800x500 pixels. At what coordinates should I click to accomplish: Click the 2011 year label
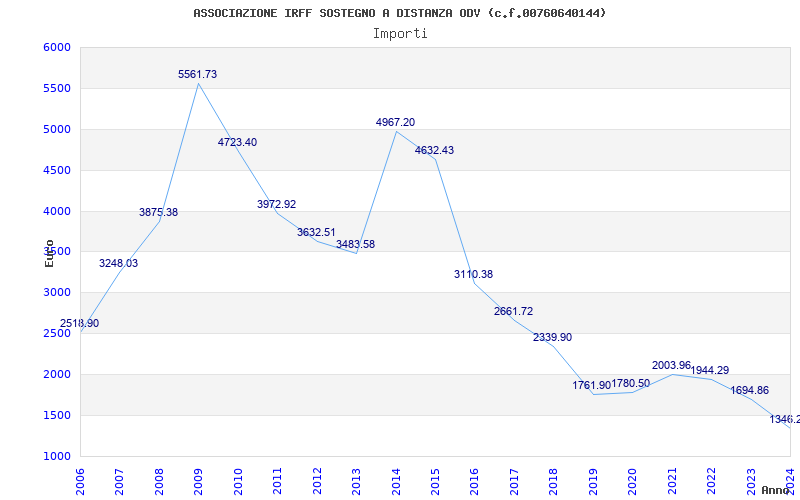pyautogui.click(x=278, y=481)
